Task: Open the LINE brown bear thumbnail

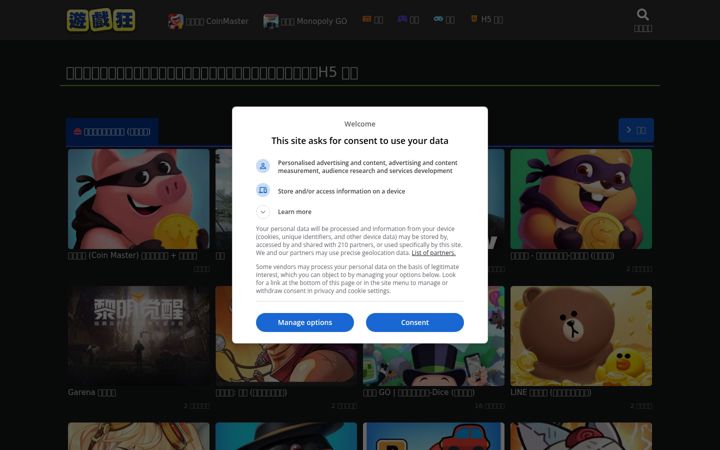Action: click(x=581, y=336)
